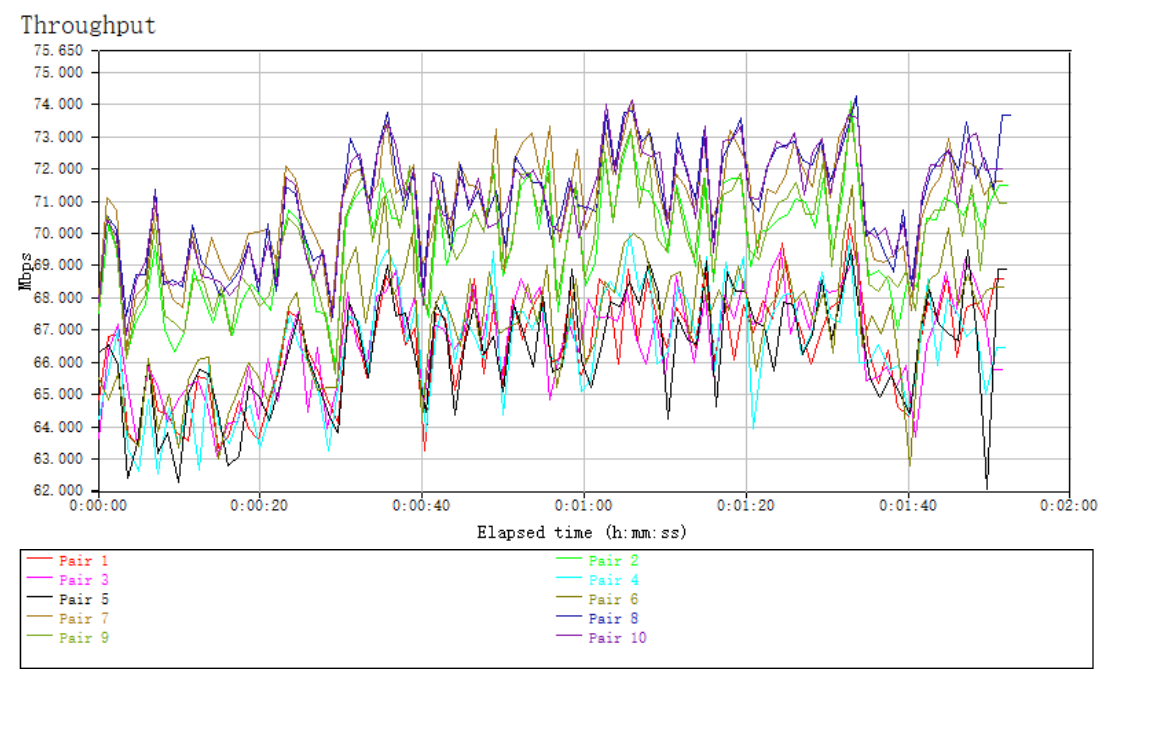Click the Elapsed time (h:mm:ss) axis label
The height and width of the screenshot is (732, 1172).
point(582,533)
